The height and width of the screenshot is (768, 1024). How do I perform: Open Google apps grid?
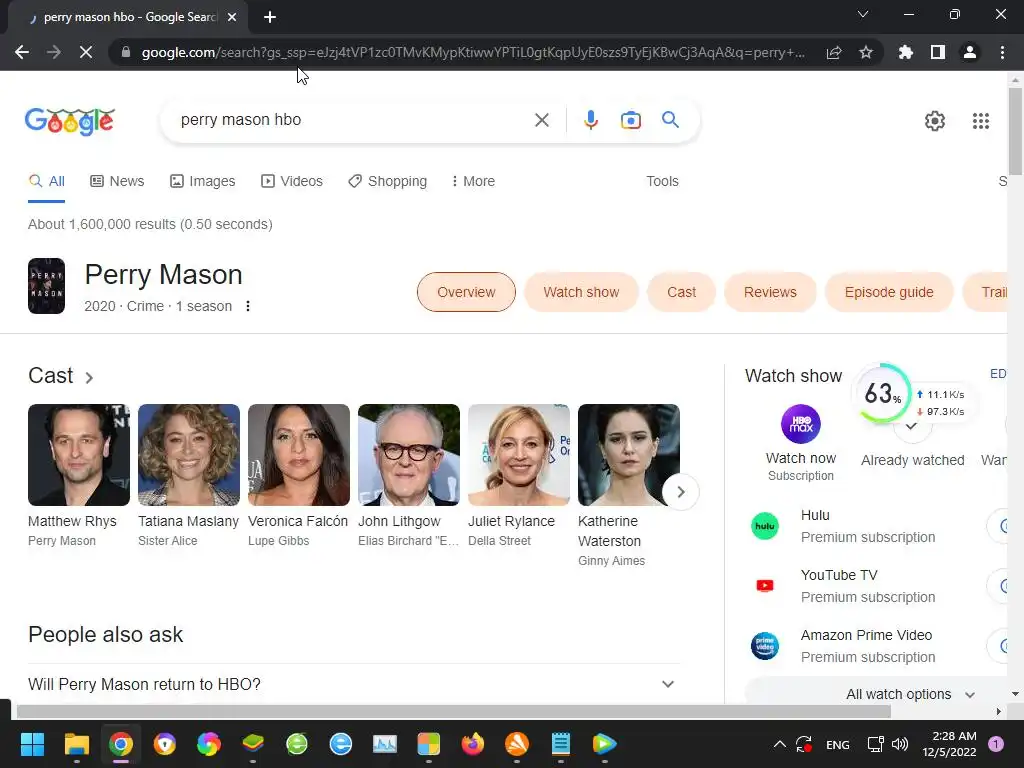click(980, 121)
